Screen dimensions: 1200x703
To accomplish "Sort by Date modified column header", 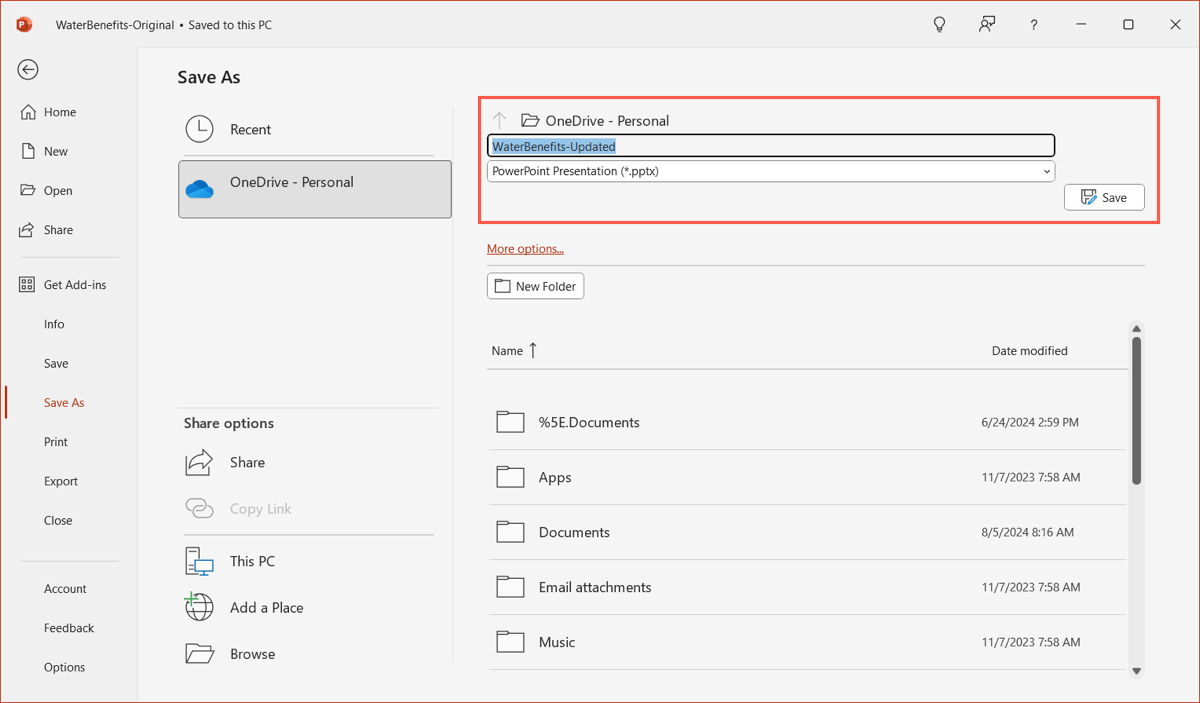I will (1029, 351).
